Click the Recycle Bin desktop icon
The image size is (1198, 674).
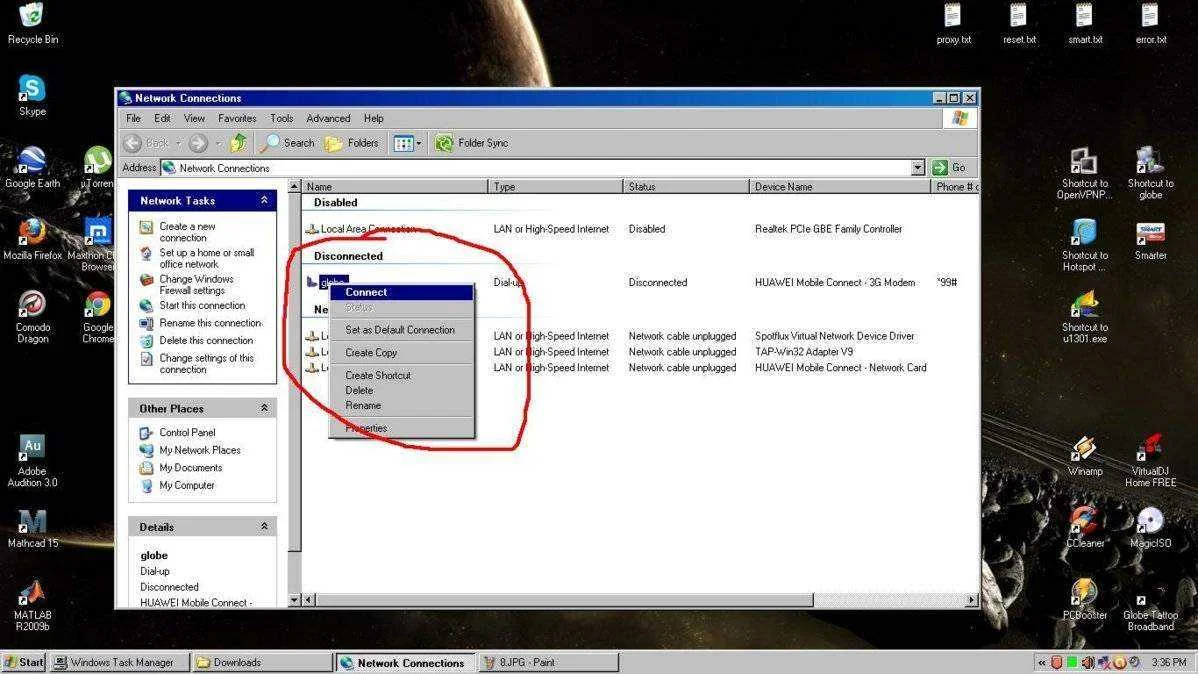point(32,24)
